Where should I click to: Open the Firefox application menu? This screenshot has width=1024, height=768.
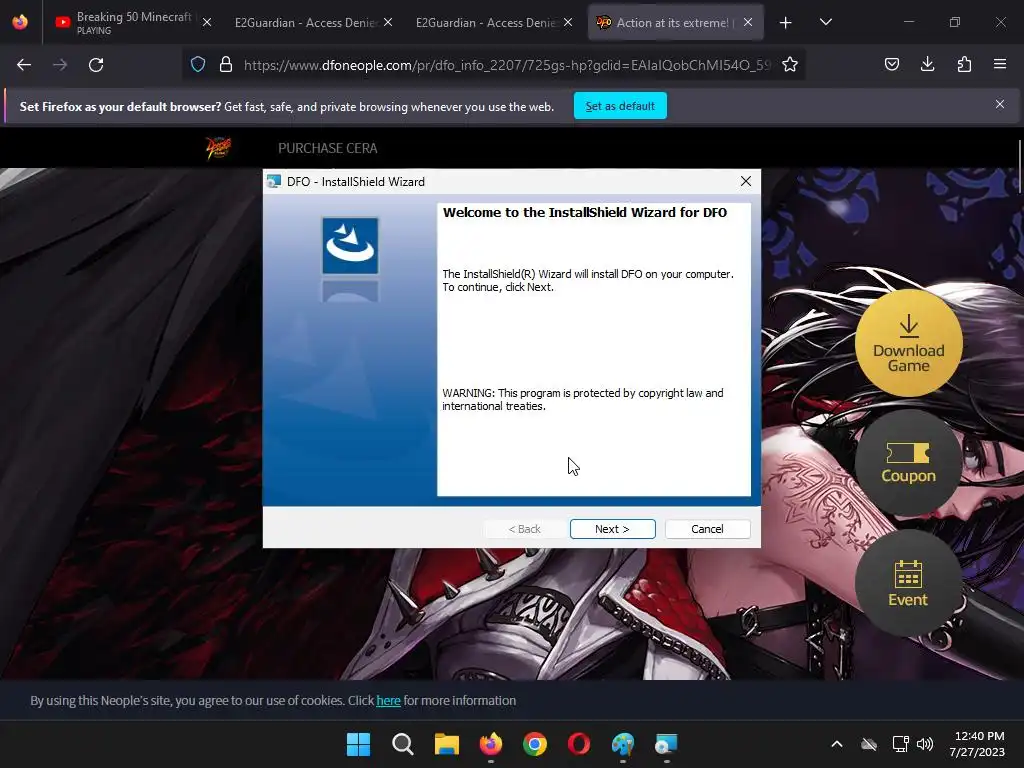[1000, 64]
